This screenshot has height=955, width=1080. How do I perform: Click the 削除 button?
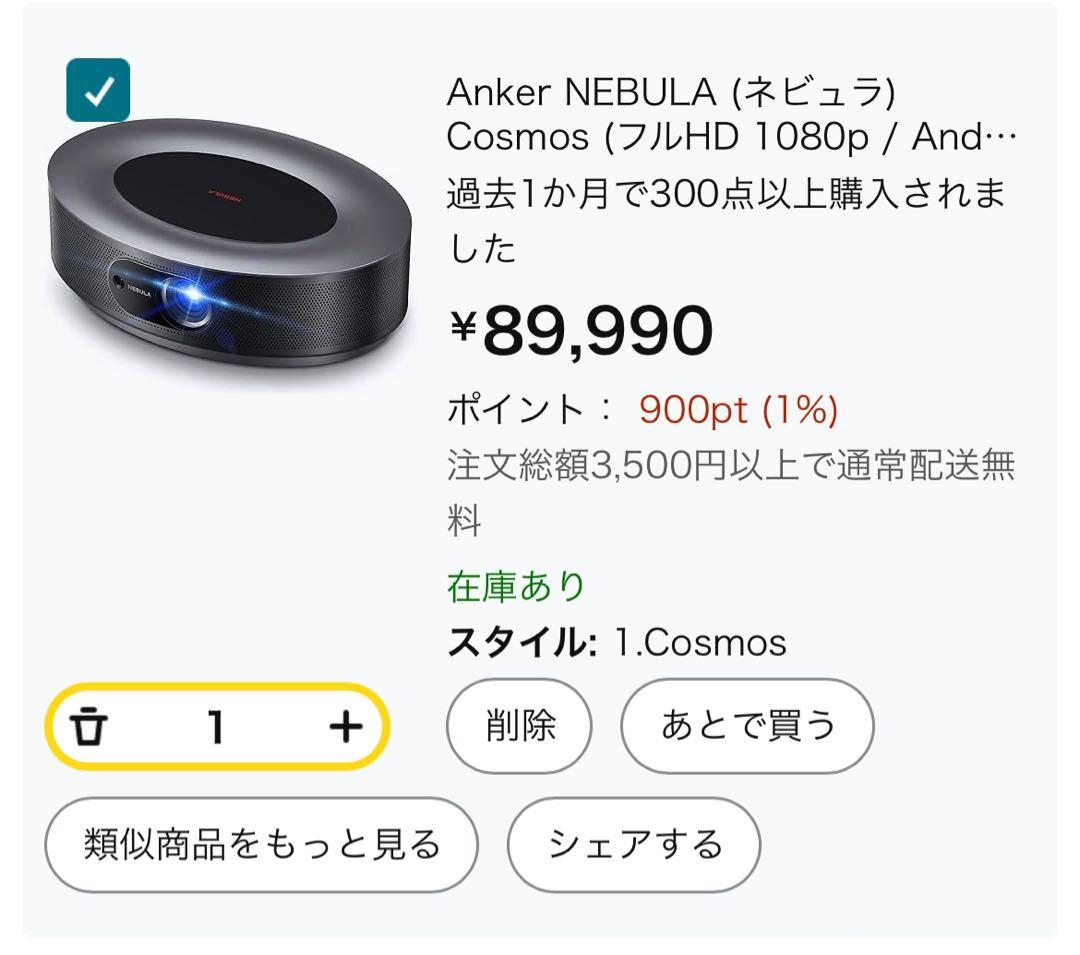[520, 727]
